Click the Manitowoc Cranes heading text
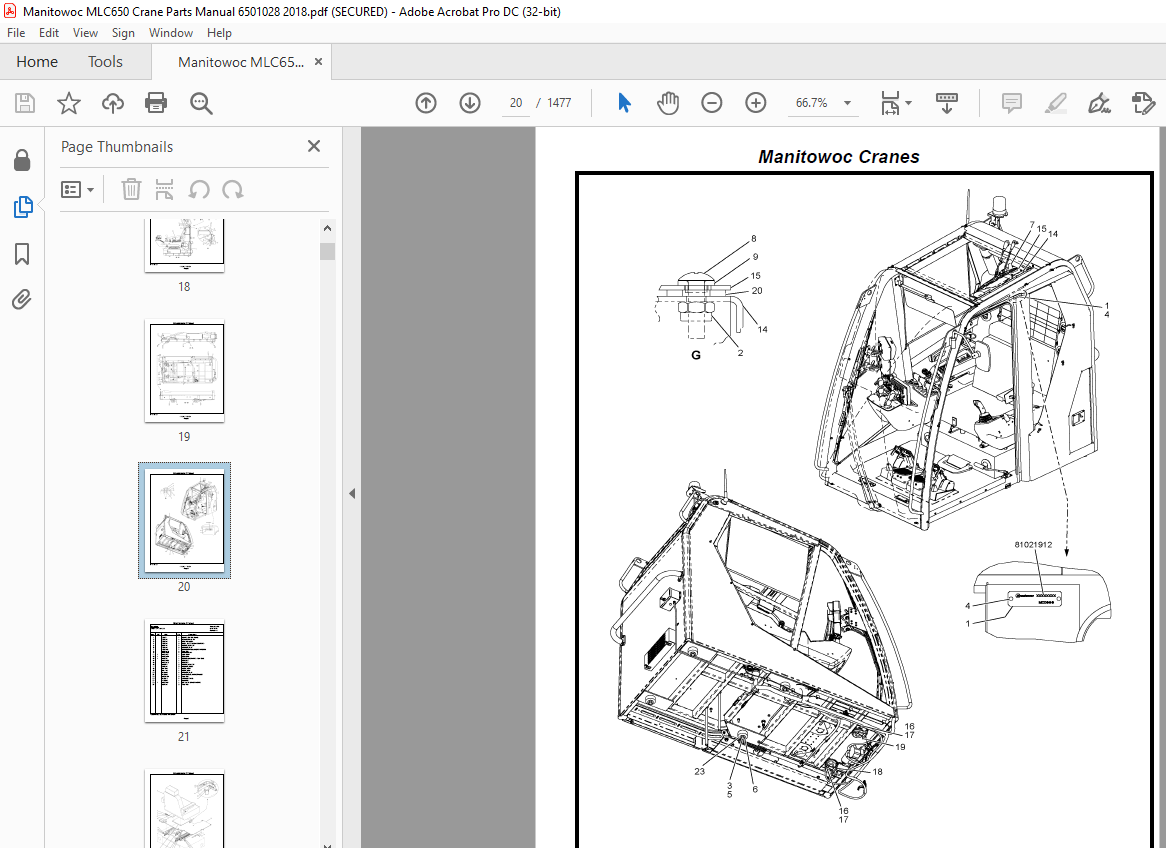The image size is (1166, 848). [839, 157]
